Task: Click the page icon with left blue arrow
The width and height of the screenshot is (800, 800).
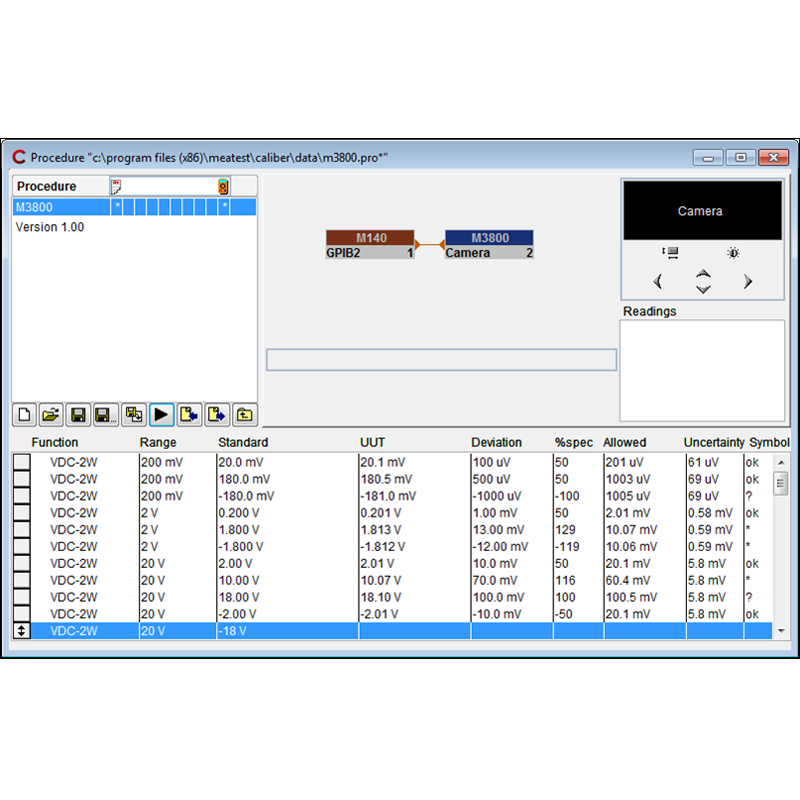Action: [189, 414]
